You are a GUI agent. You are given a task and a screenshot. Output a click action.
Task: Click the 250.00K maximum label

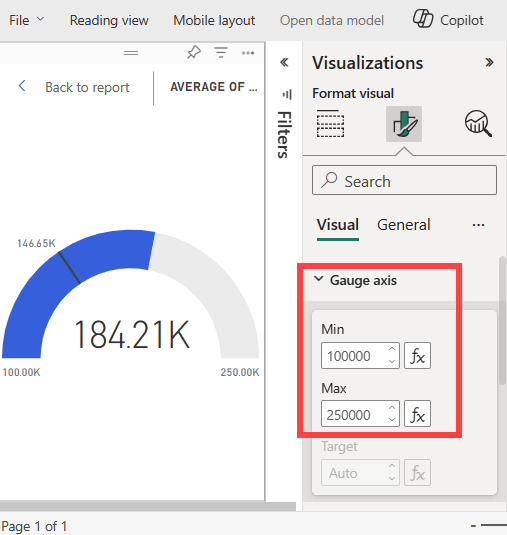(240, 372)
